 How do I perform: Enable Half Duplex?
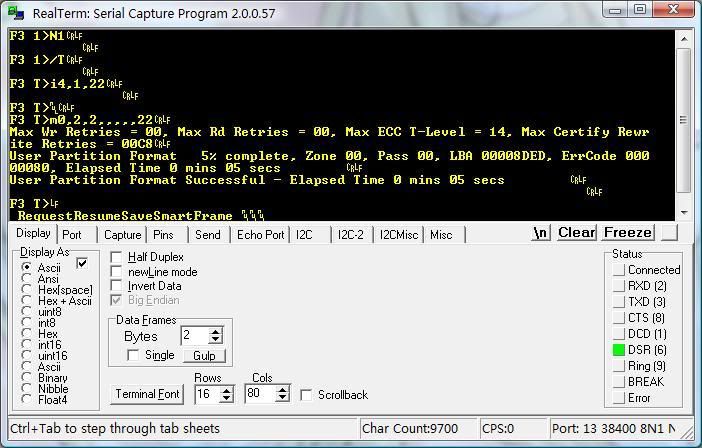tap(116, 257)
